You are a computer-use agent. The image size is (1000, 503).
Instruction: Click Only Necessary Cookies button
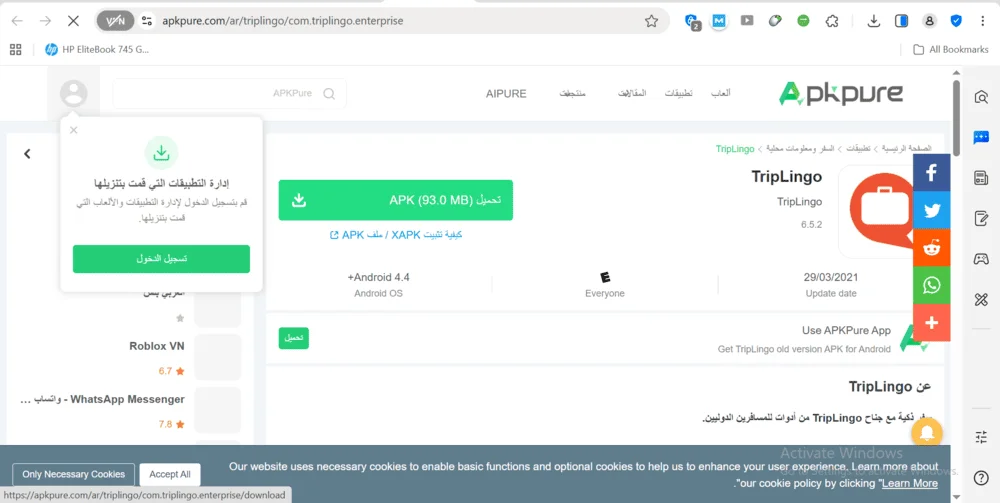73,474
